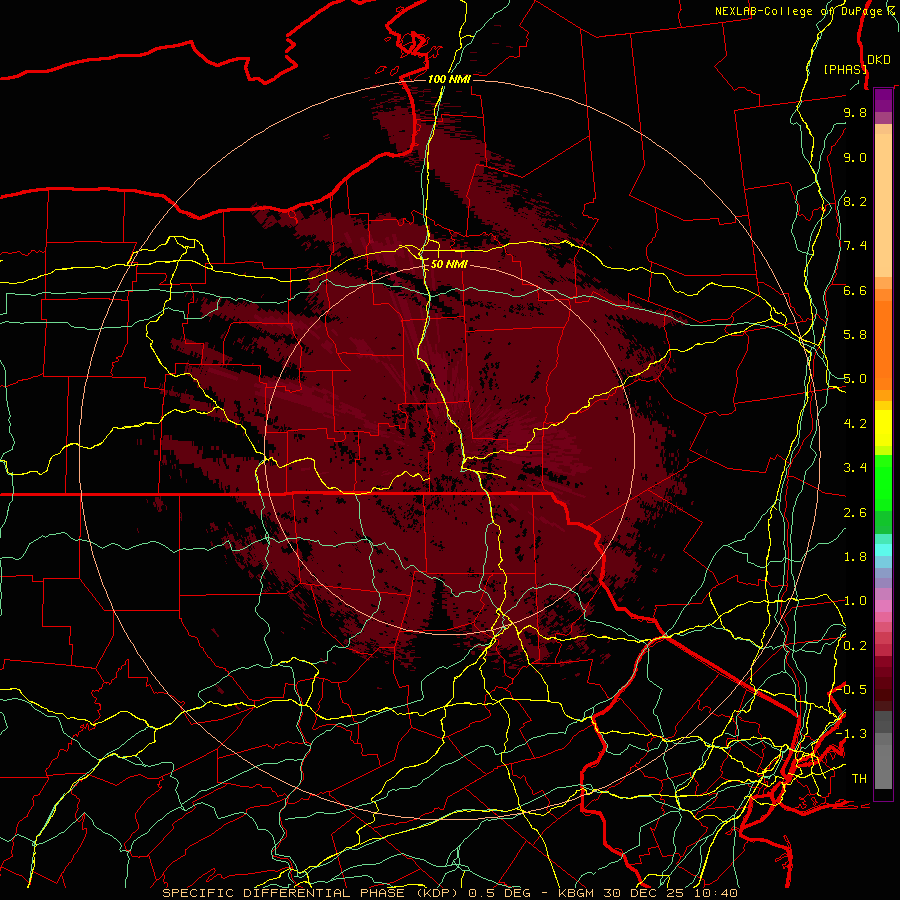The height and width of the screenshot is (900, 900).
Task: Click the -1.3 legend value
Action: 851,734
